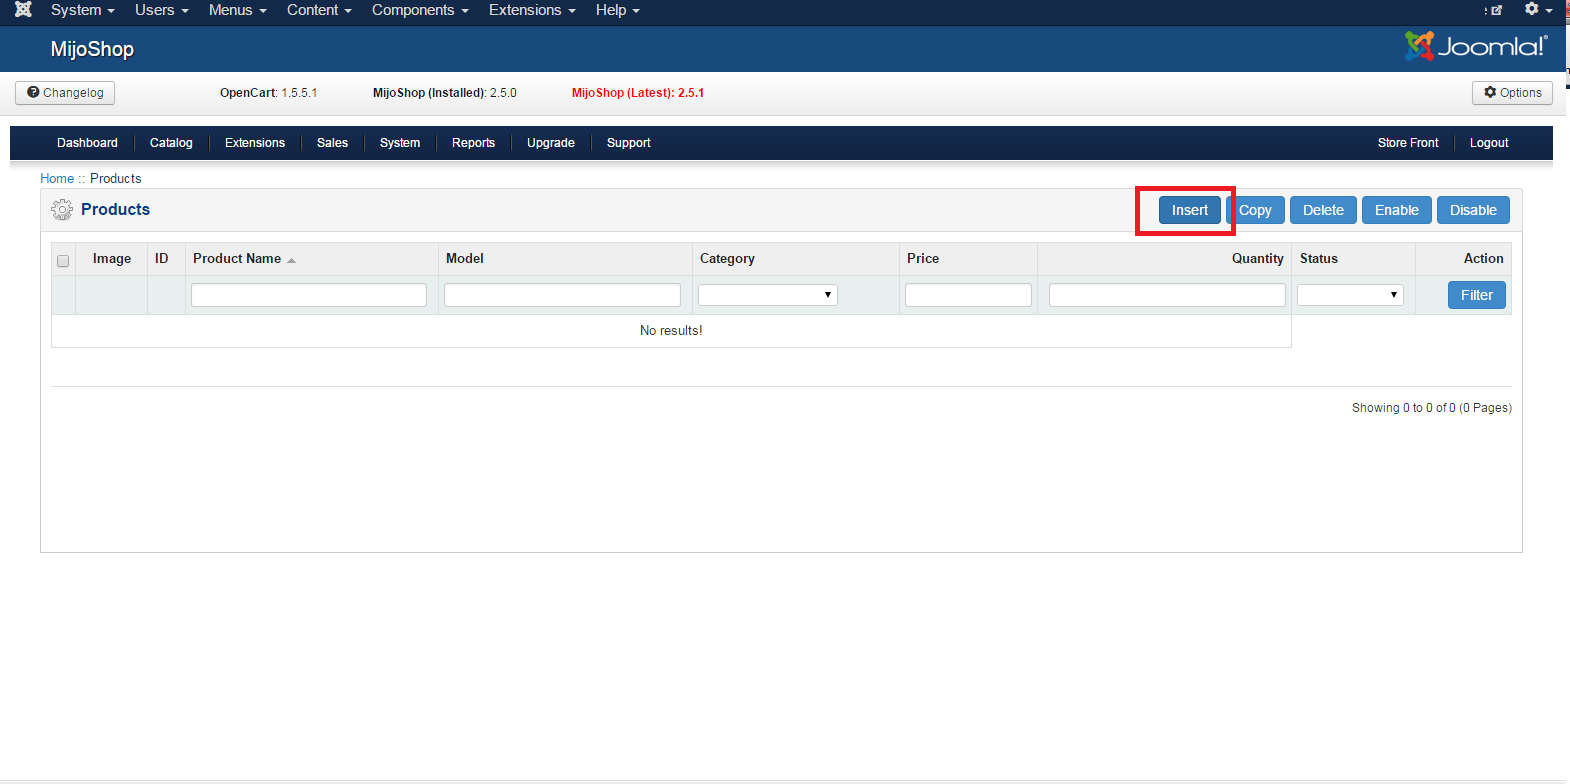Viewport: 1570px width, 784px height.
Task: Go to MijoShop Dashboard tab
Action: pos(87,143)
